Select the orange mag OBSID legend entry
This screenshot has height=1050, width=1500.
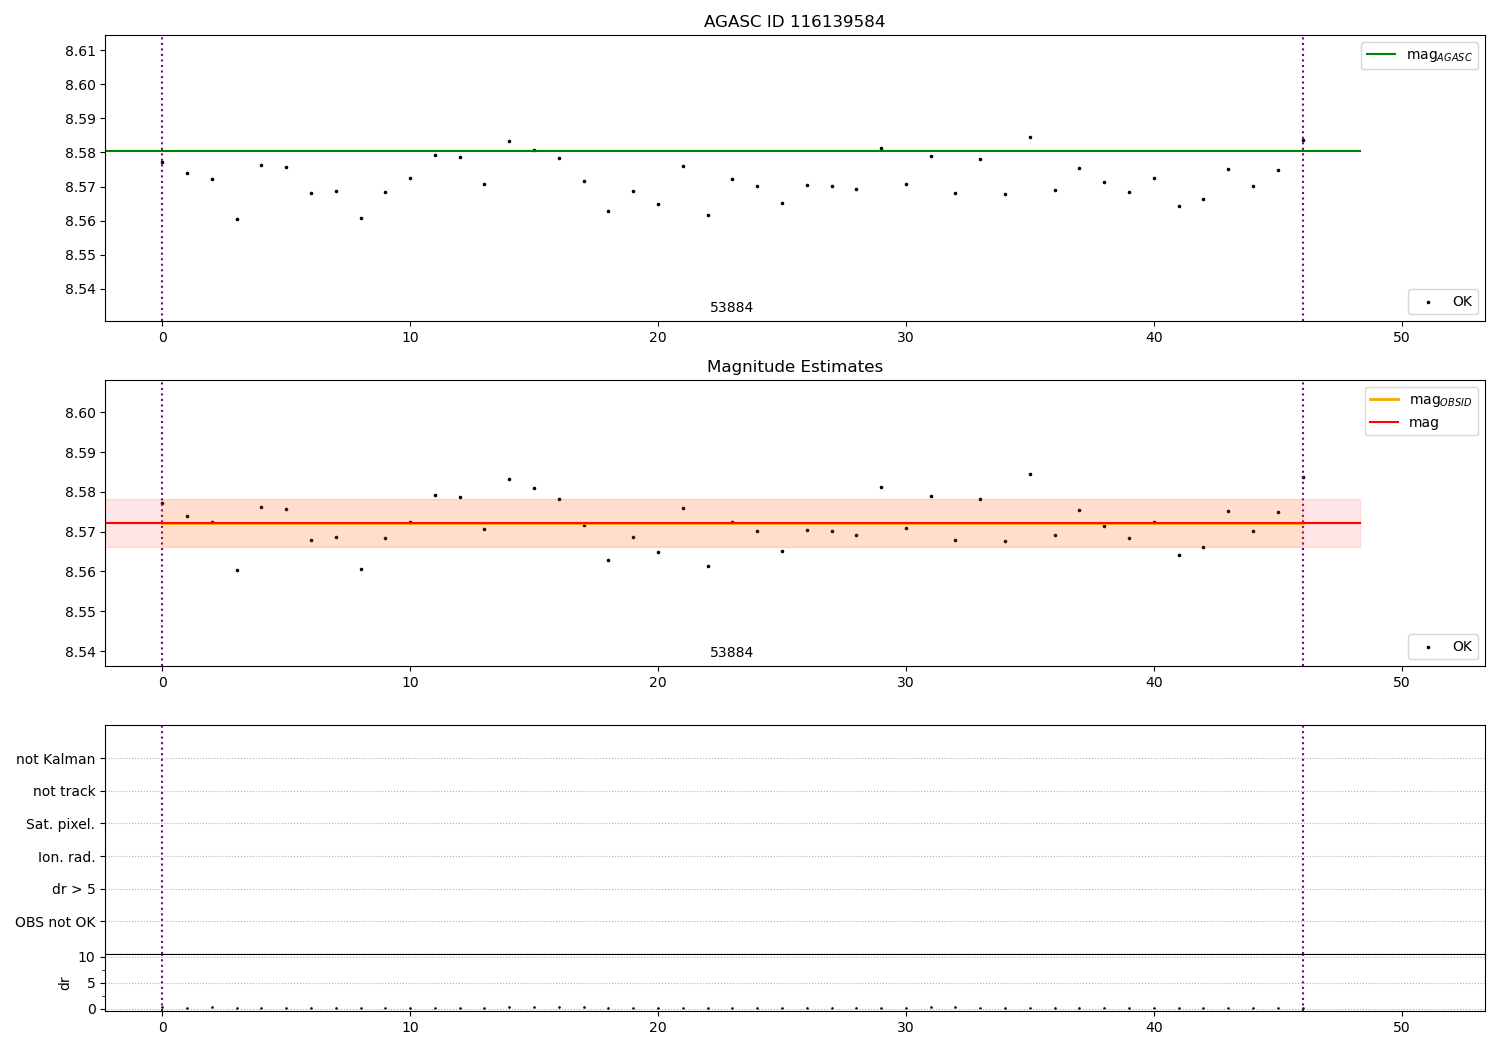click(1420, 400)
